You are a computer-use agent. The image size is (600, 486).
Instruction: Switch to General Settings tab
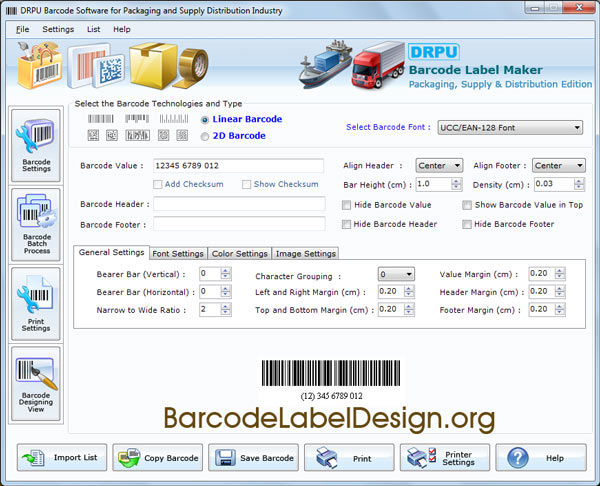(x=111, y=253)
